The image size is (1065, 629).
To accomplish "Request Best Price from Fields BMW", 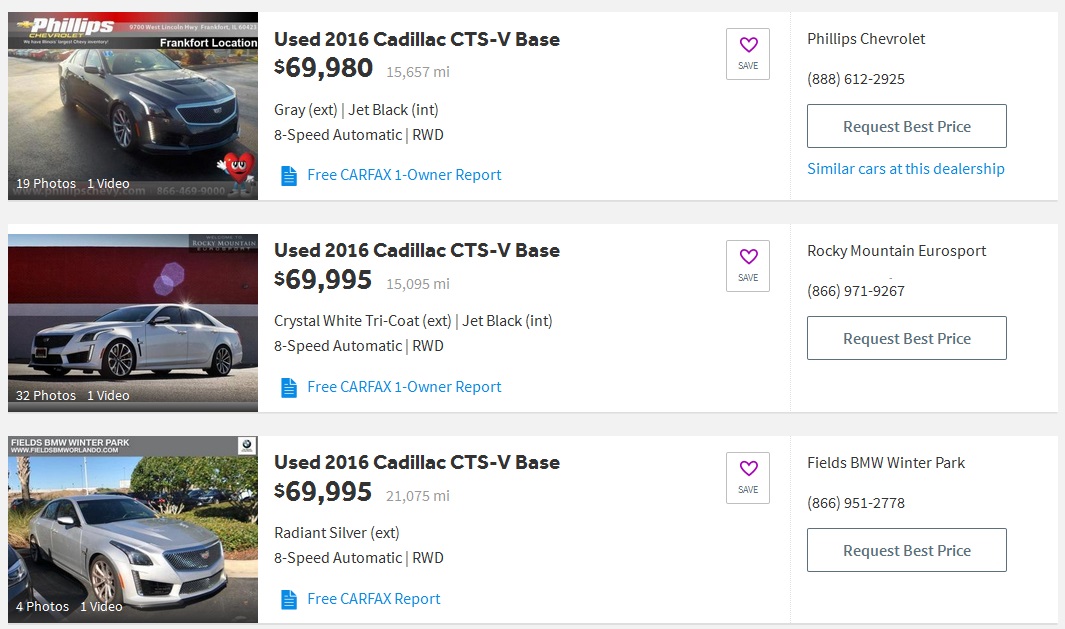I will [906, 551].
